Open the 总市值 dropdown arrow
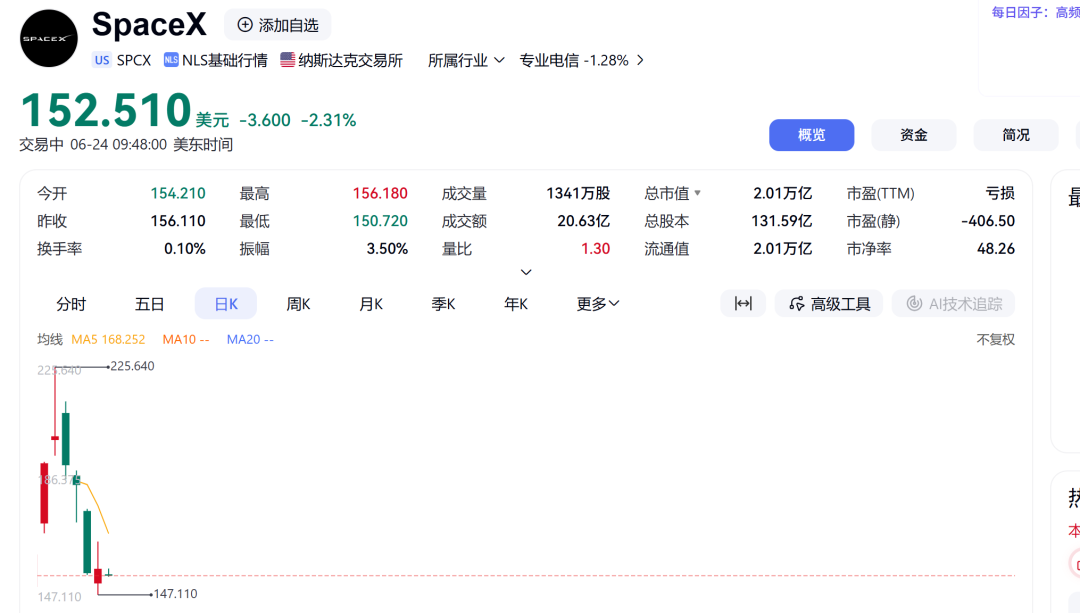 [x=698, y=194]
